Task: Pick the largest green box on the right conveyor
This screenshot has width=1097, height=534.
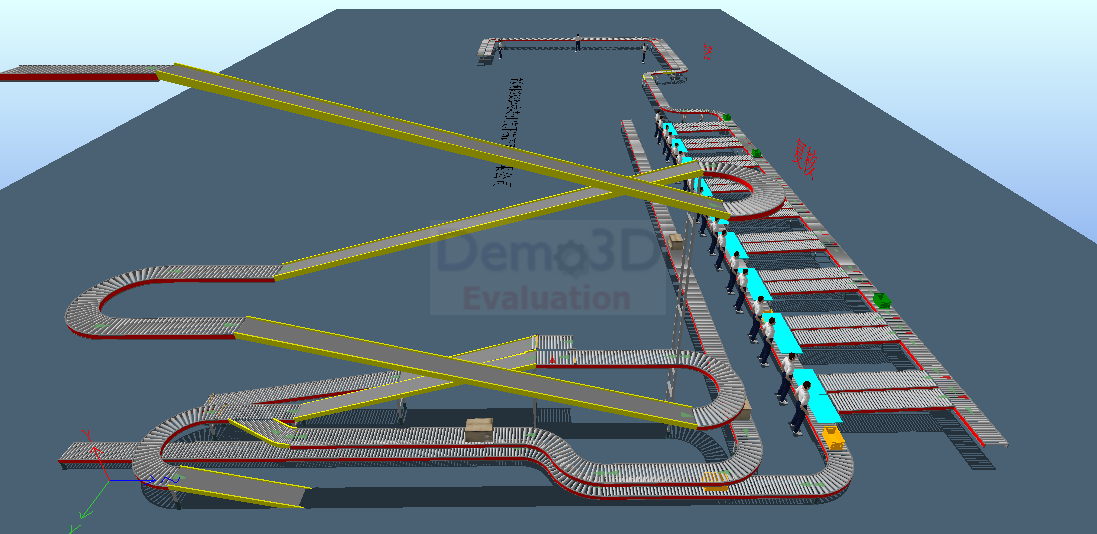Action: (882, 300)
